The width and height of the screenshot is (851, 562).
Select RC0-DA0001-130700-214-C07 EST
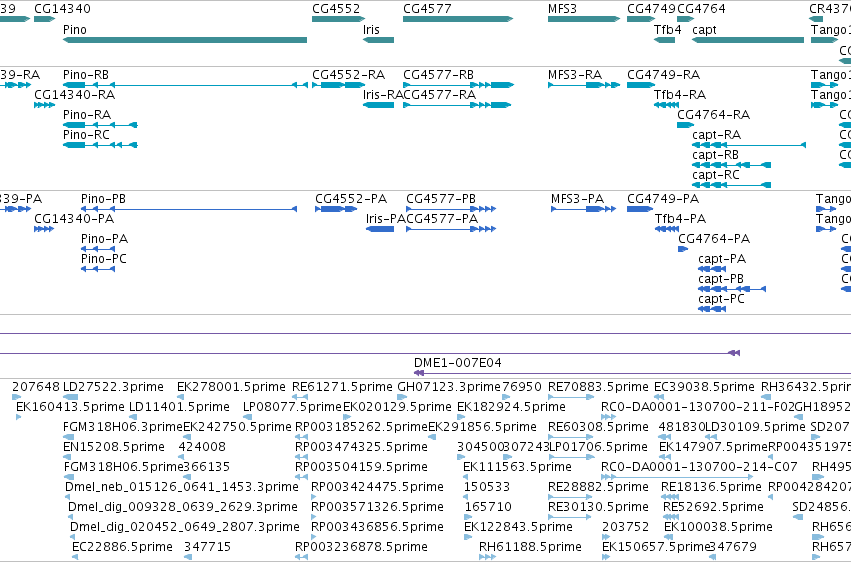[677, 478]
